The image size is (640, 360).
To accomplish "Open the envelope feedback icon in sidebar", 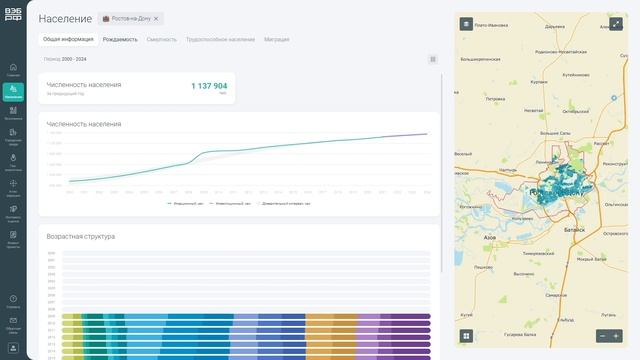I will (x=13, y=324).
